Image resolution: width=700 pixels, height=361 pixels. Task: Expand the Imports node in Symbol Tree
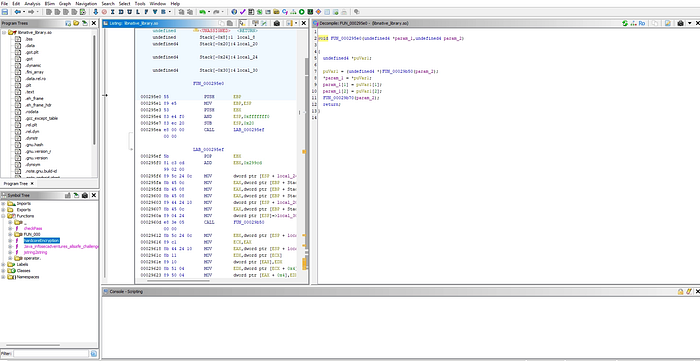click(x=4, y=203)
